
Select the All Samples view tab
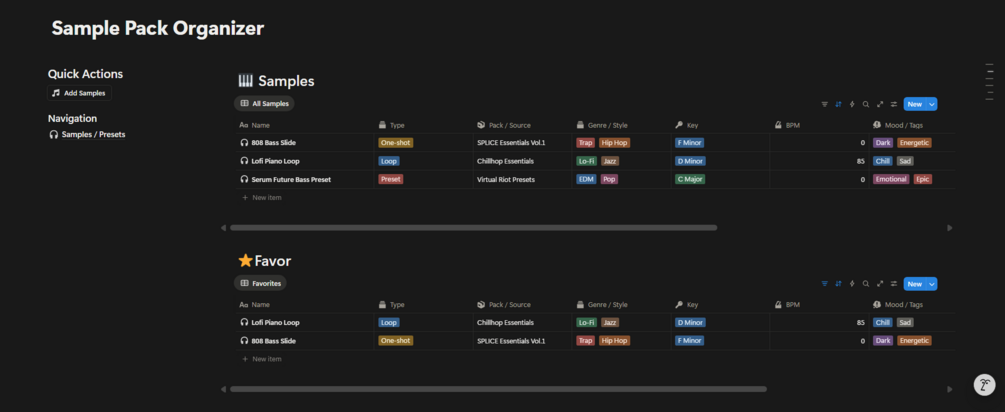pyautogui.click(x=264, y=104)
